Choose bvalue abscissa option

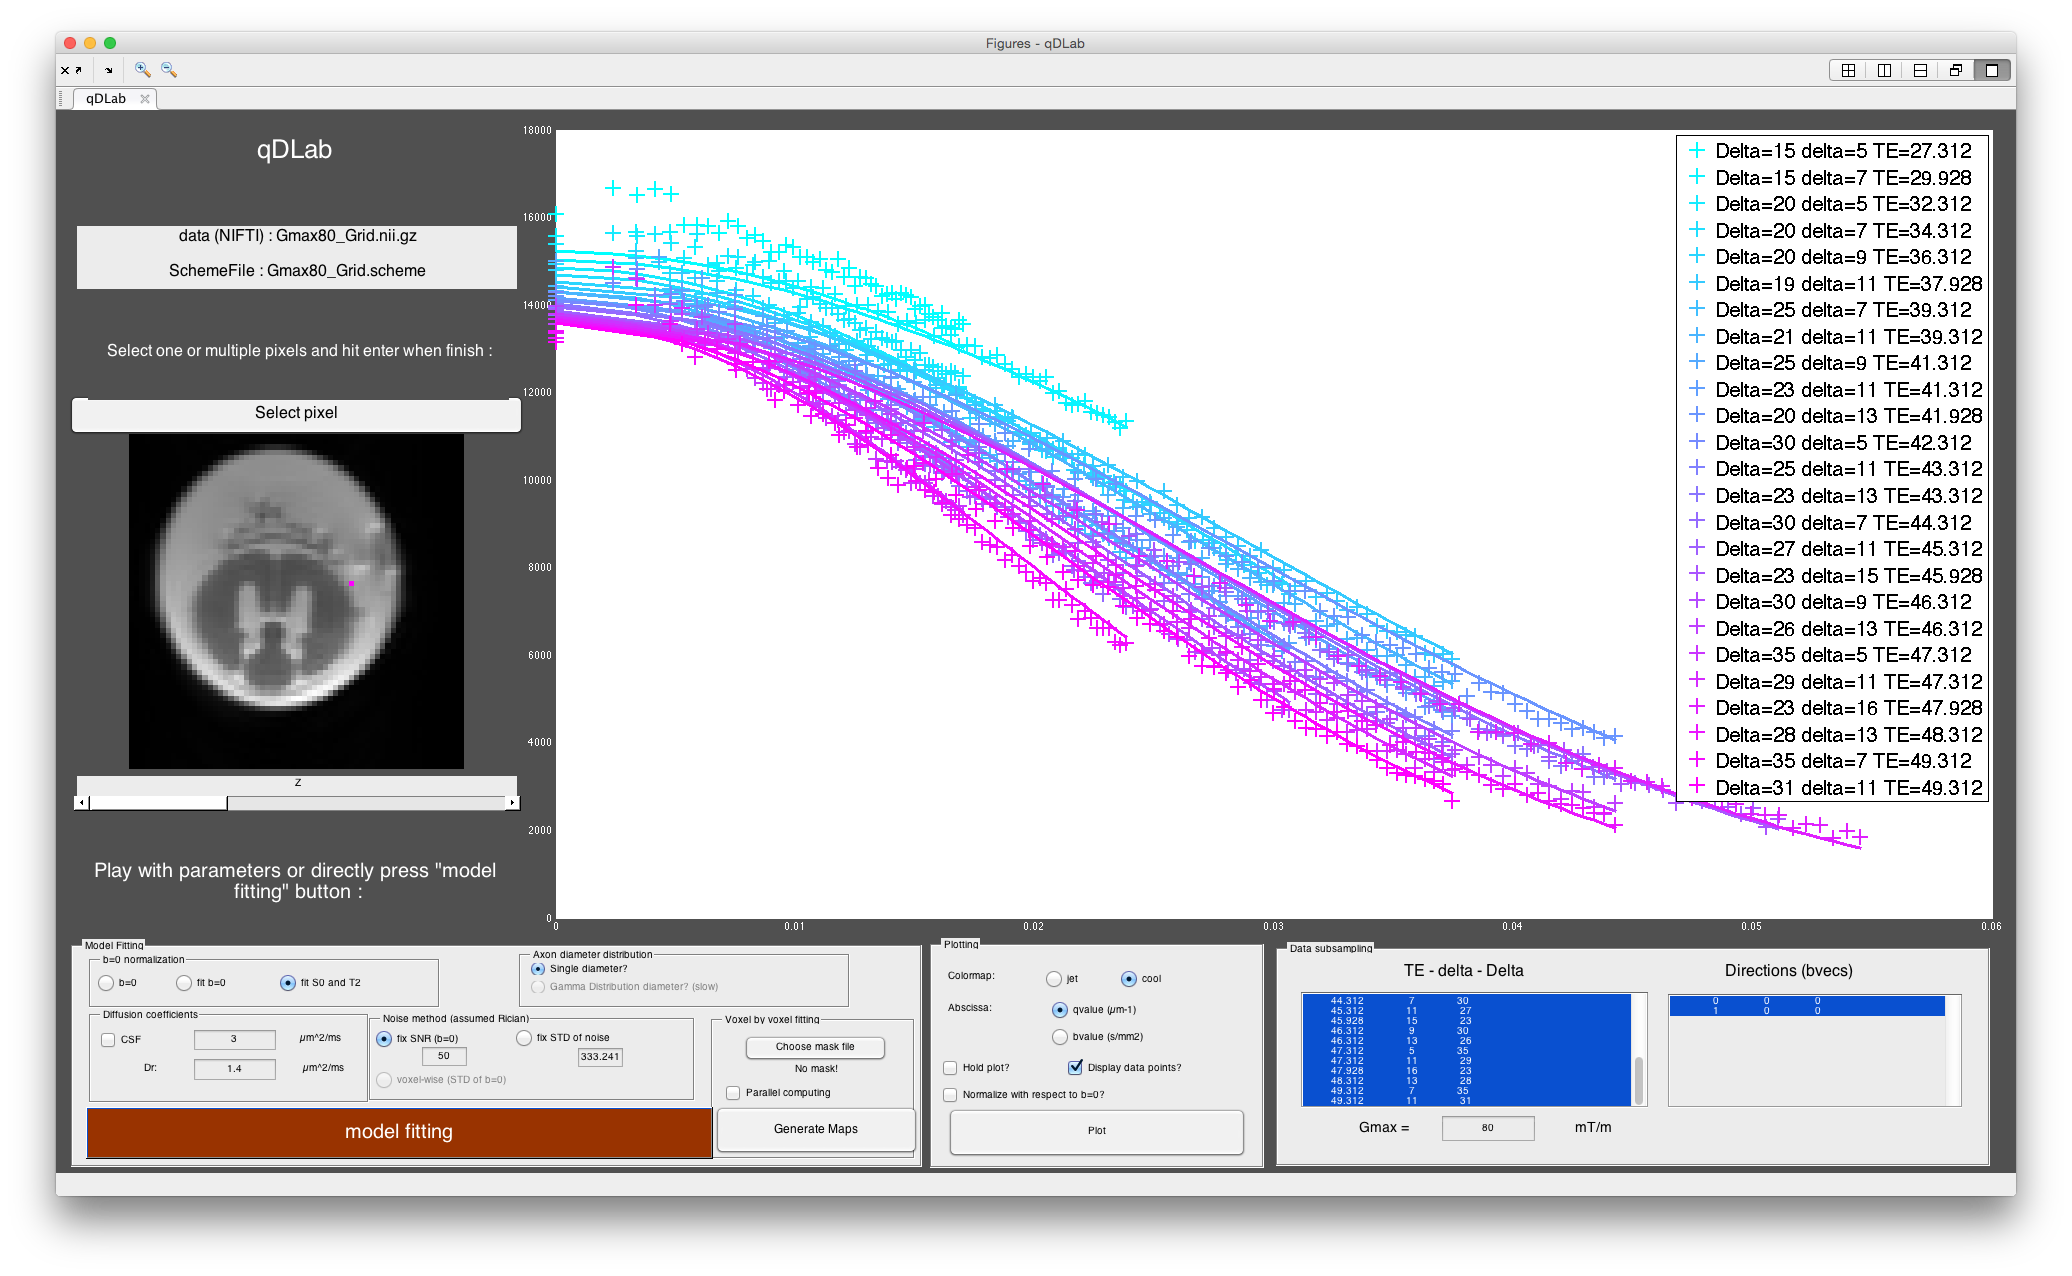point(1060,1037)
